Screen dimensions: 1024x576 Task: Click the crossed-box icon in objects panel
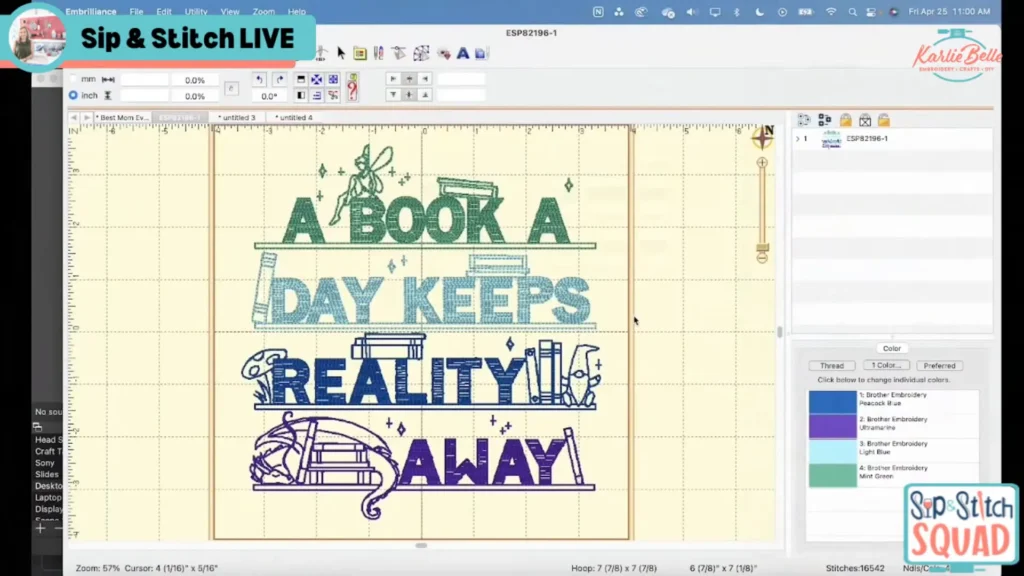click(x=865, y=120)
